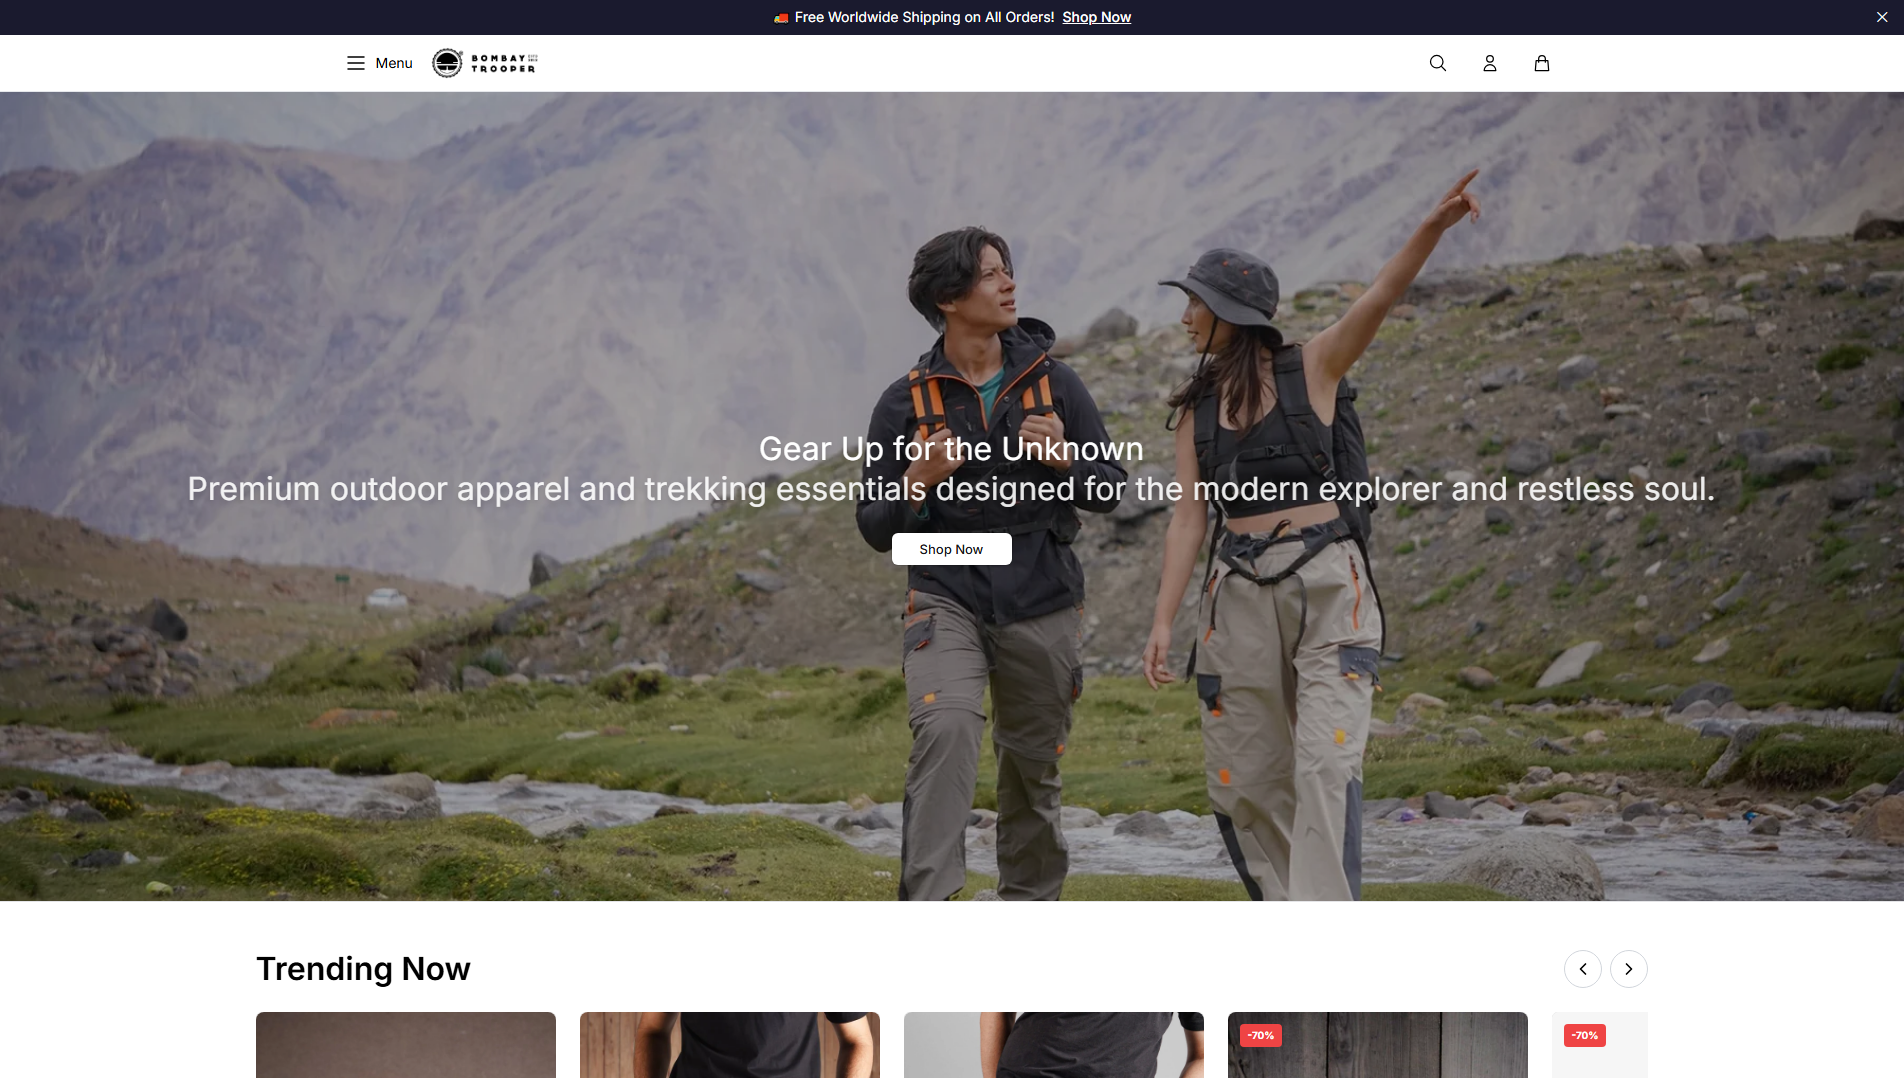The image size is (1904, 1078).
Task: Open the third trending product thumbnail
Action: click(x=1054, y=1045)
